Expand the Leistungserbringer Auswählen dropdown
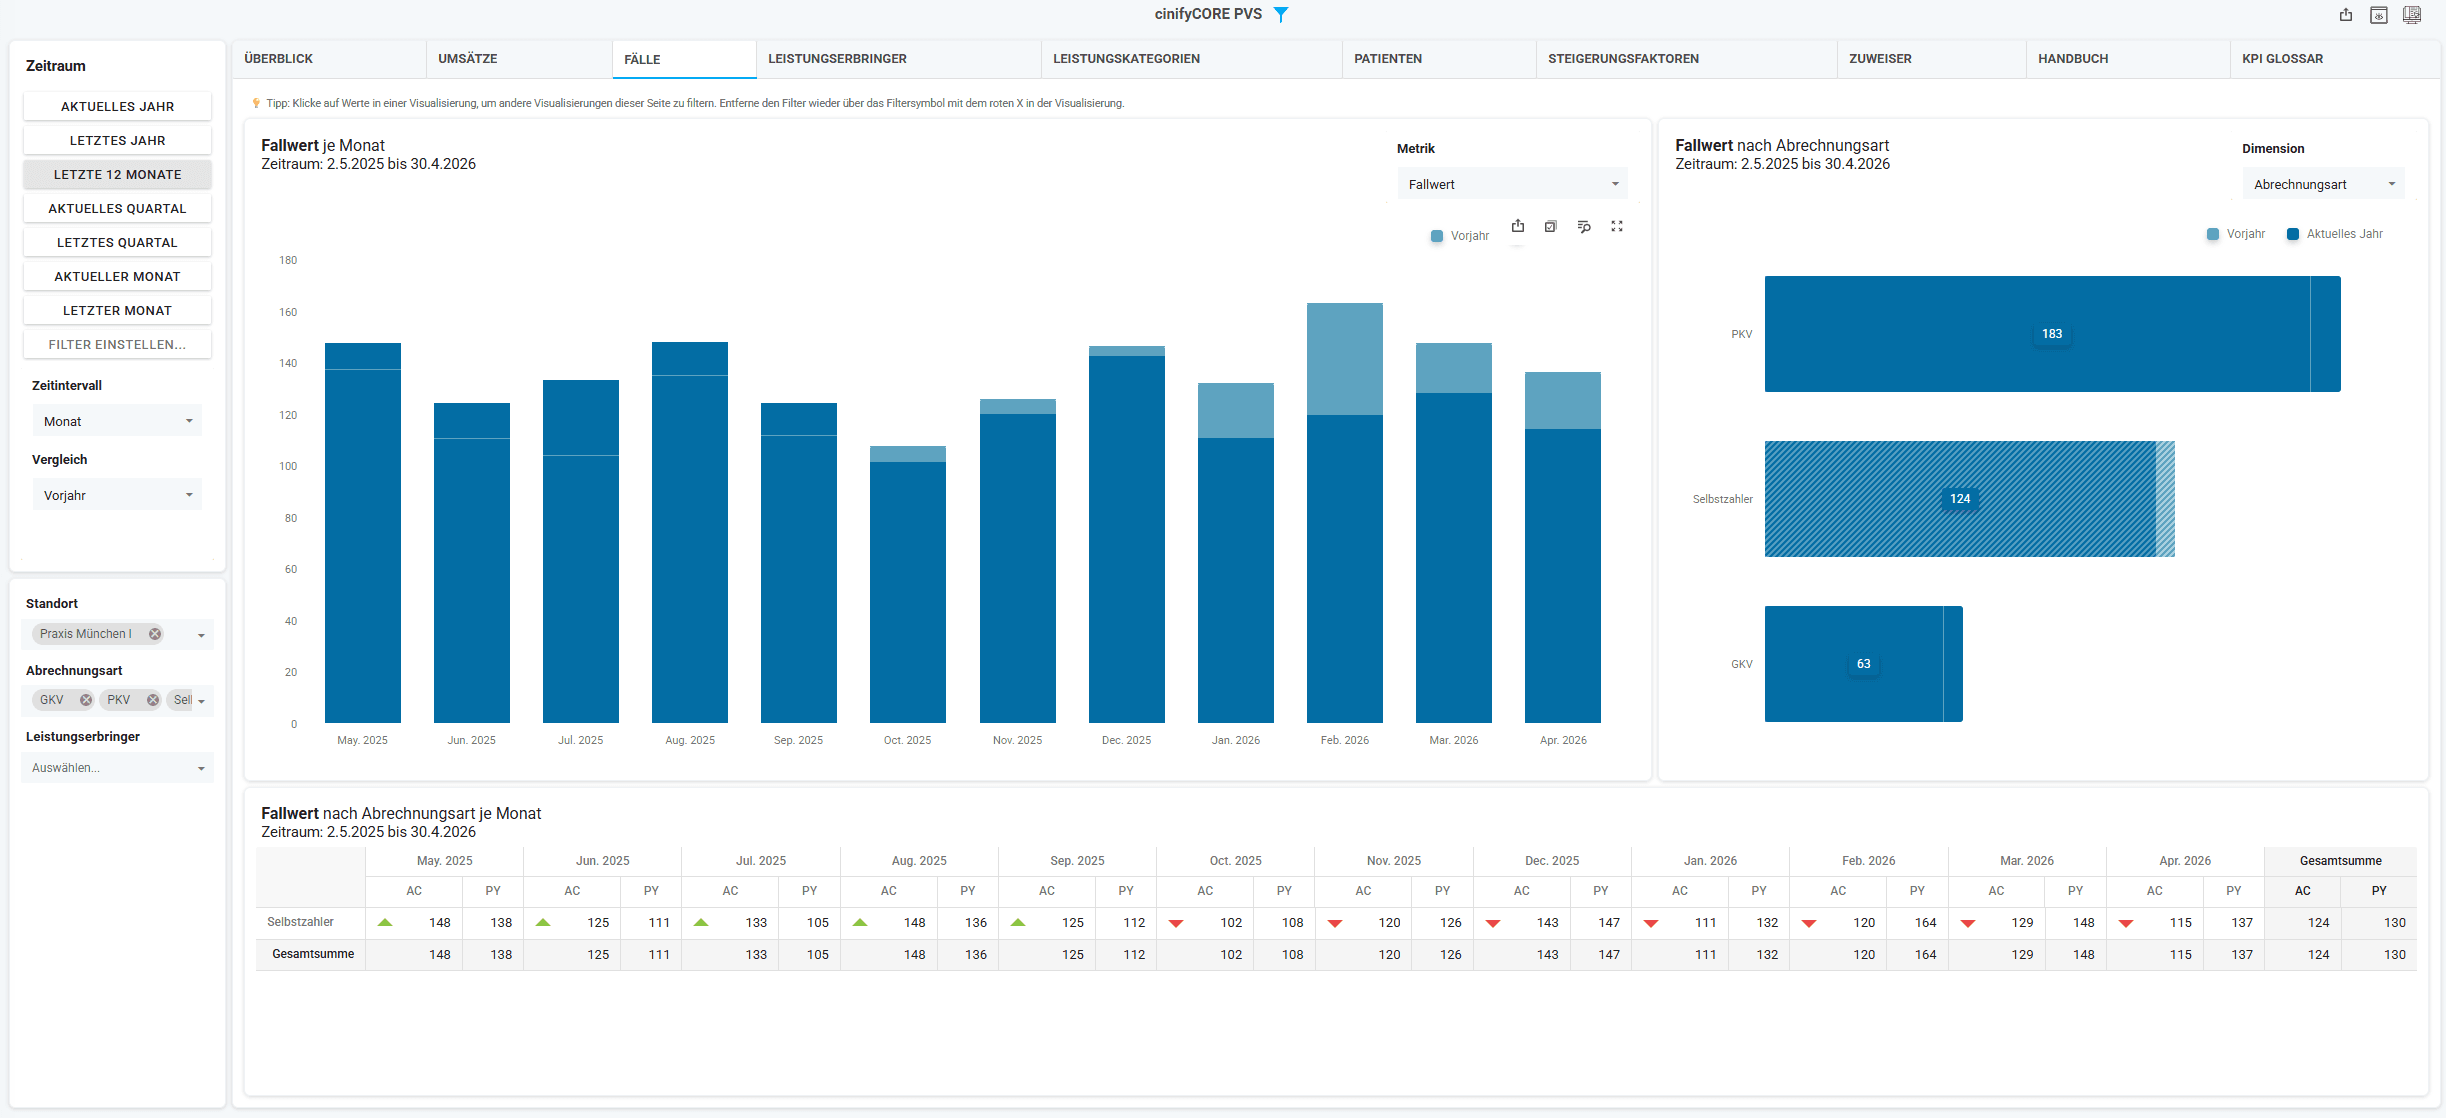The width and height of the screenshot is (2446, 1118). (x=117, y=768)
